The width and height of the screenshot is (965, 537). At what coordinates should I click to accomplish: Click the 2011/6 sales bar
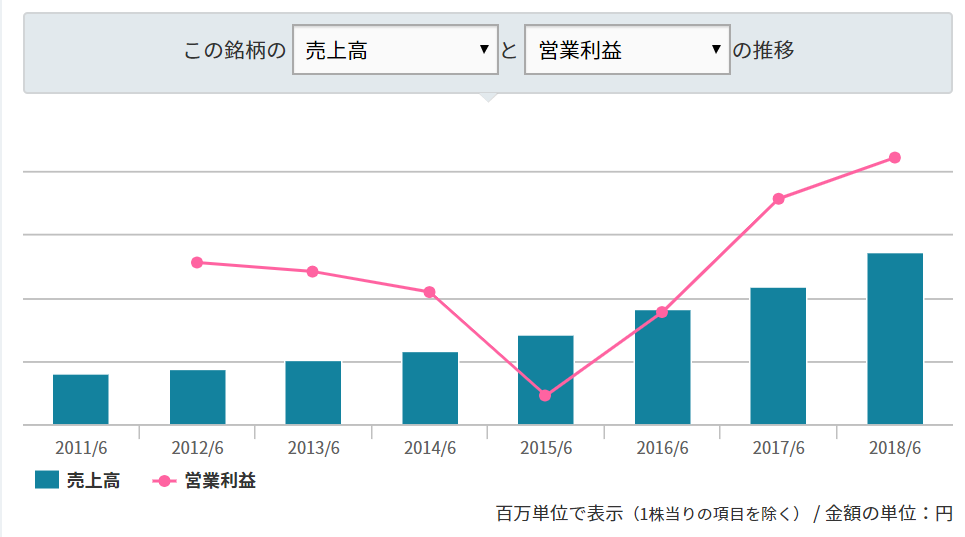click(81, 400)
